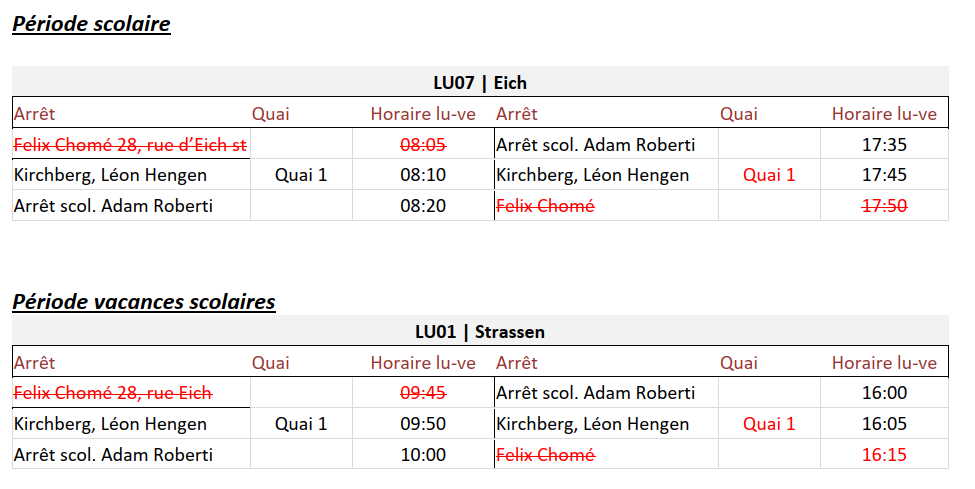
Task: Click the 10:00 time cell
Action: (423, 455)
